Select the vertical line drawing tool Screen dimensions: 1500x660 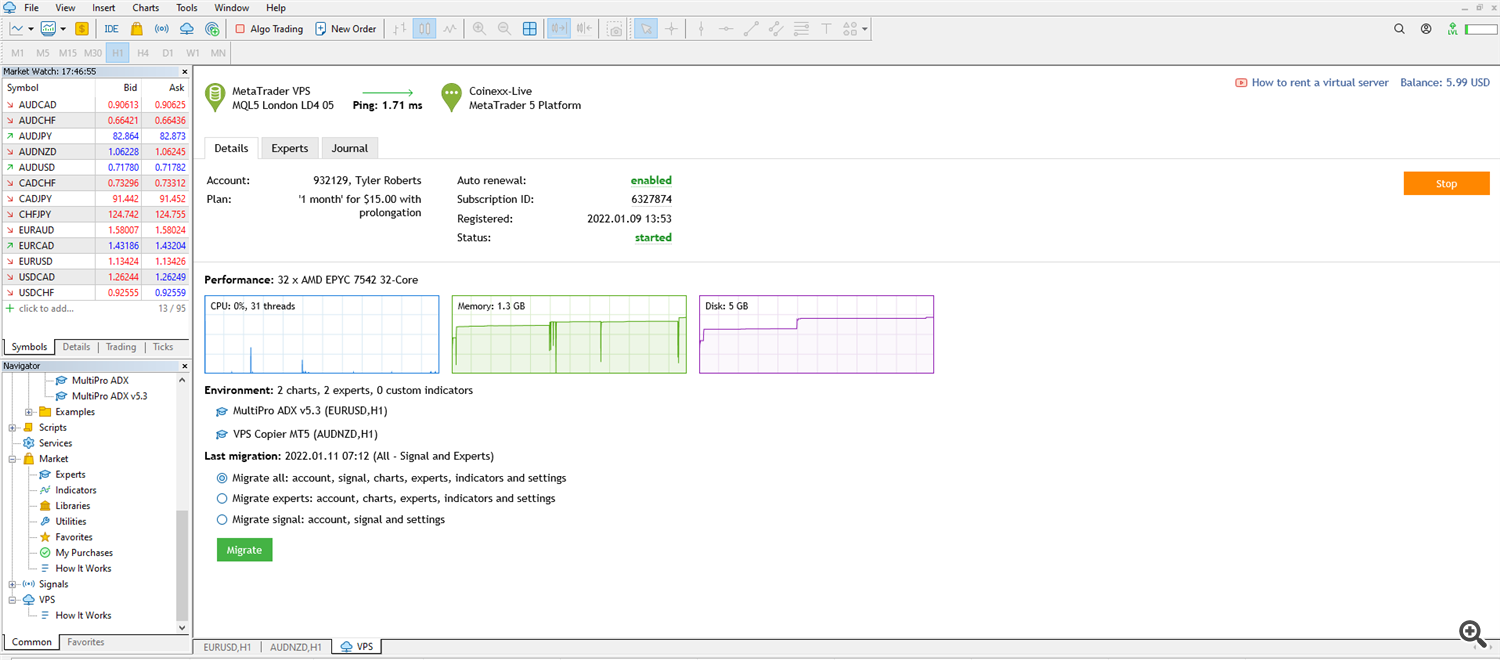pos(701,29)
